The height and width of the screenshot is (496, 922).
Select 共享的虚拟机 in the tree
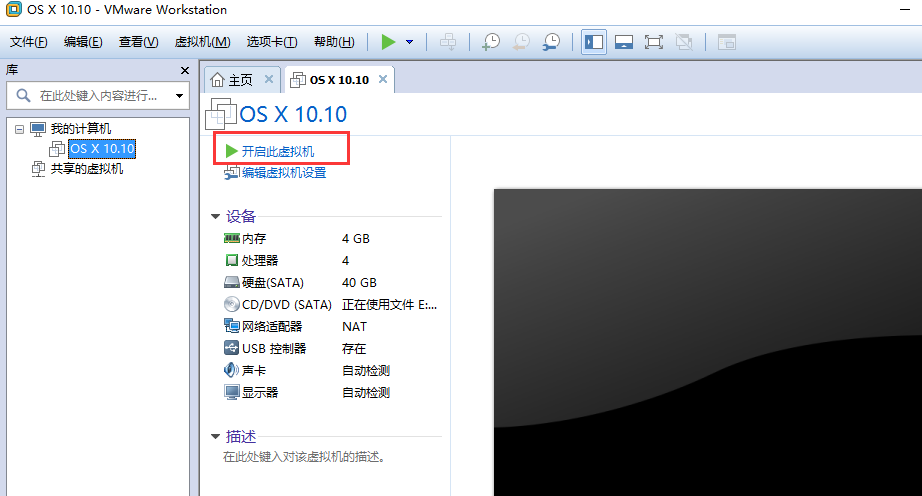pyautogui.click(x=86, y=169)
